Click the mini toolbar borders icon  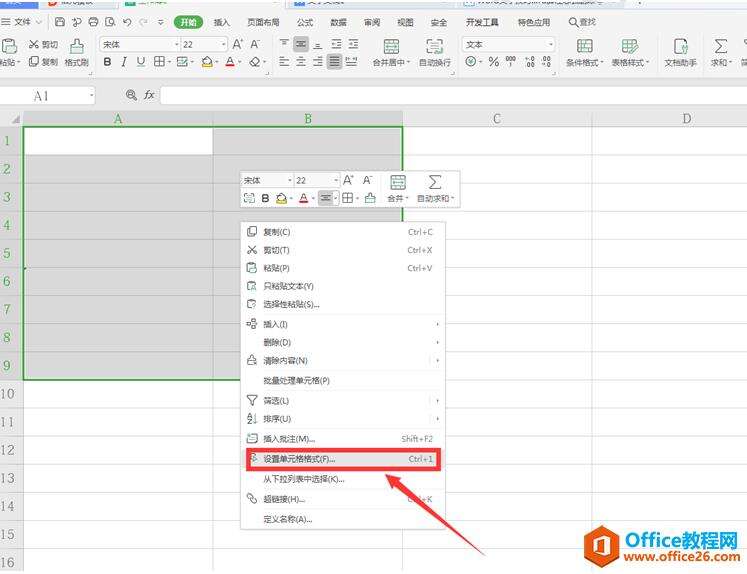coord(347,198)
